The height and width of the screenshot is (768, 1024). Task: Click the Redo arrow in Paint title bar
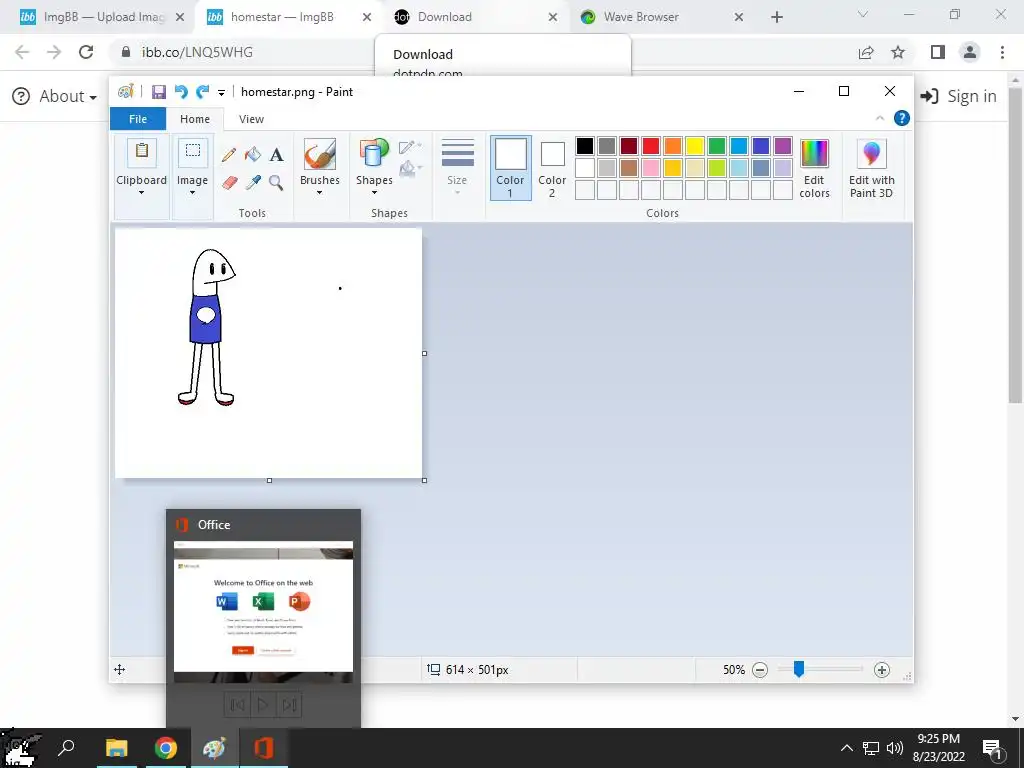point(203,91)
